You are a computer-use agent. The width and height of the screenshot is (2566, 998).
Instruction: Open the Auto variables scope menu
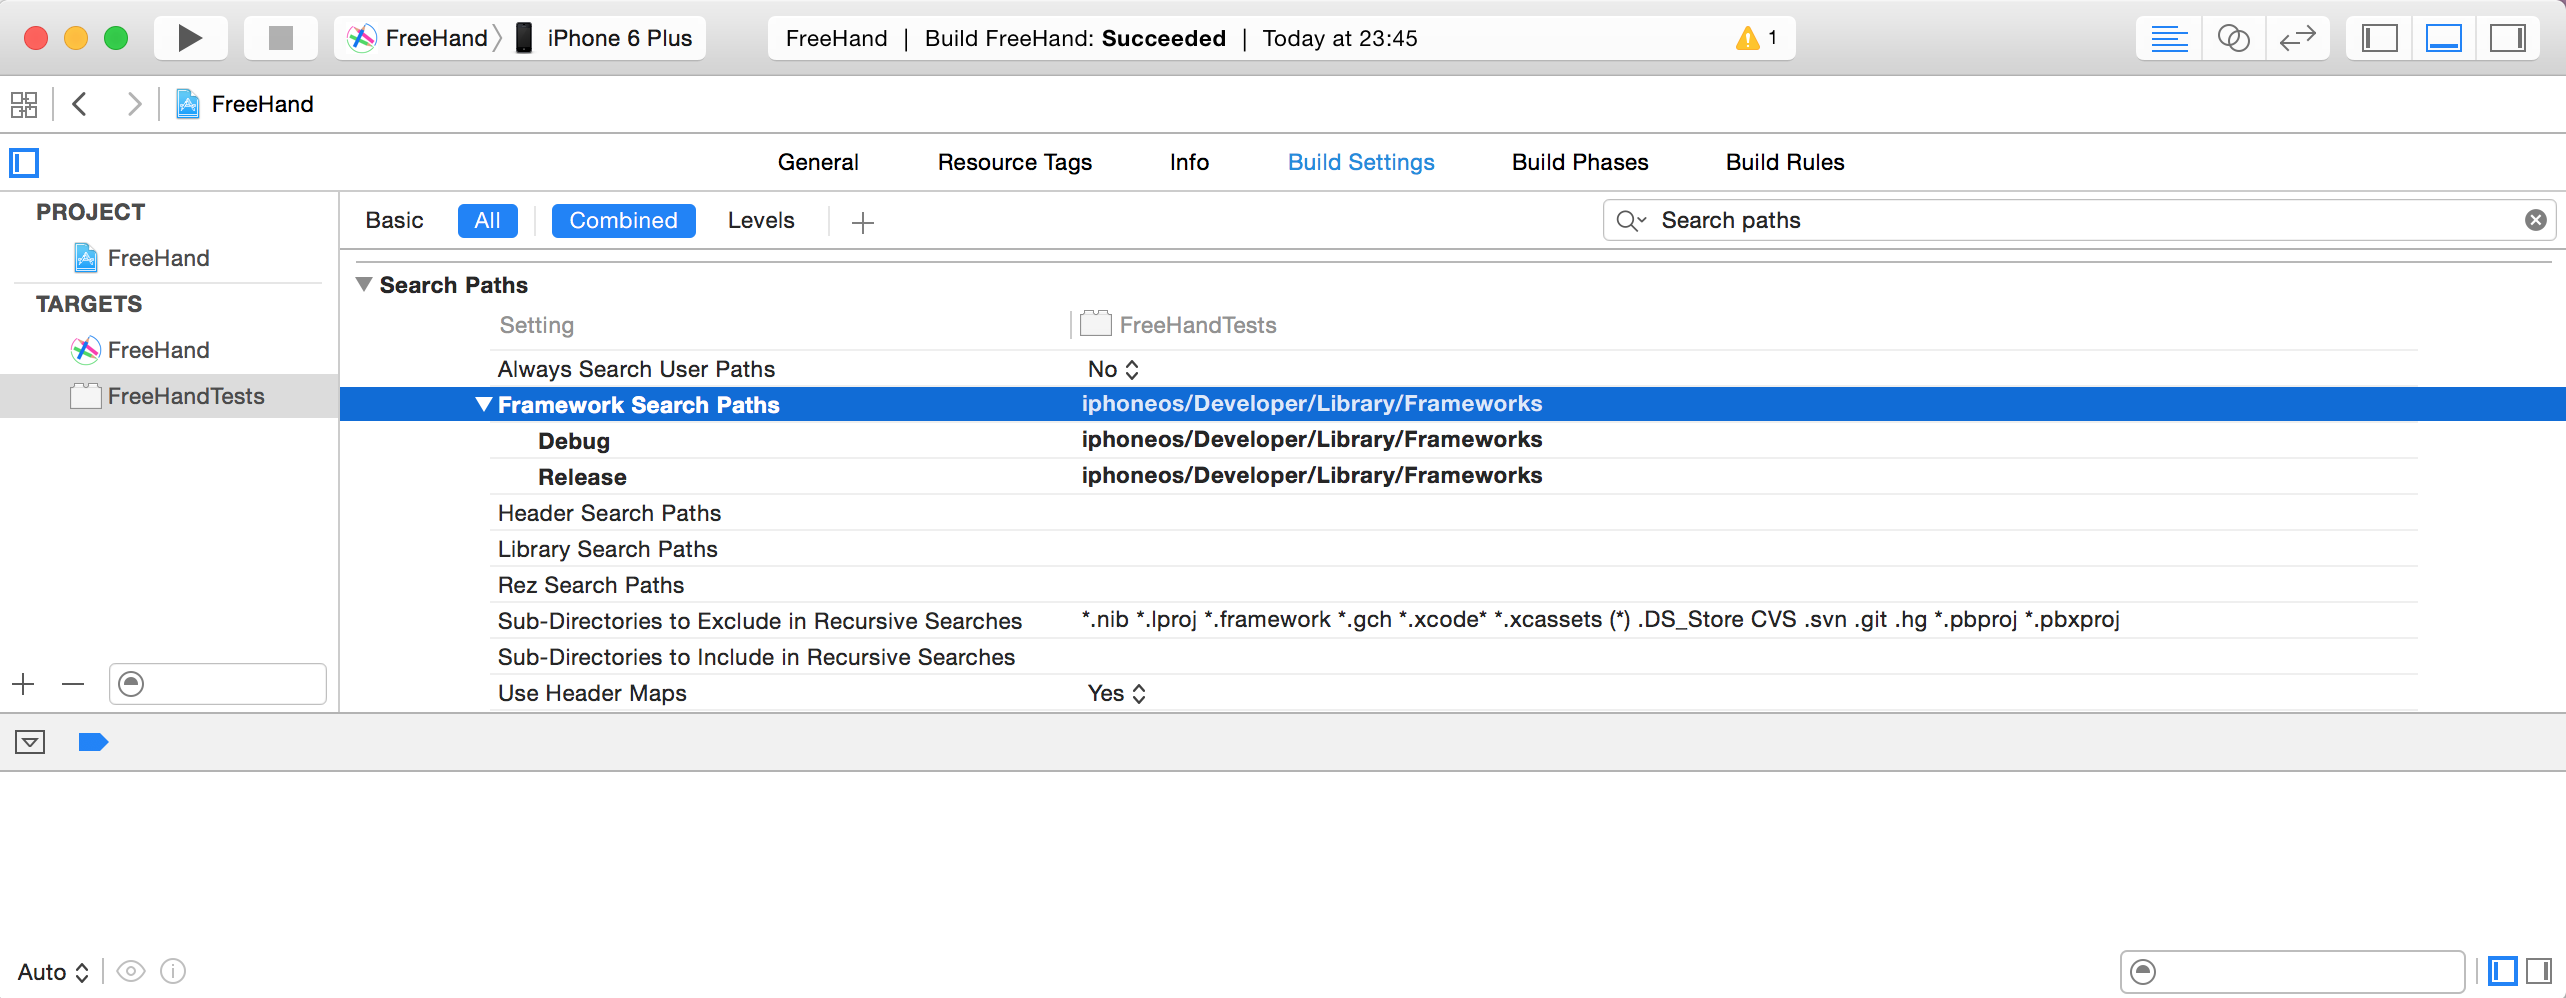53,972
